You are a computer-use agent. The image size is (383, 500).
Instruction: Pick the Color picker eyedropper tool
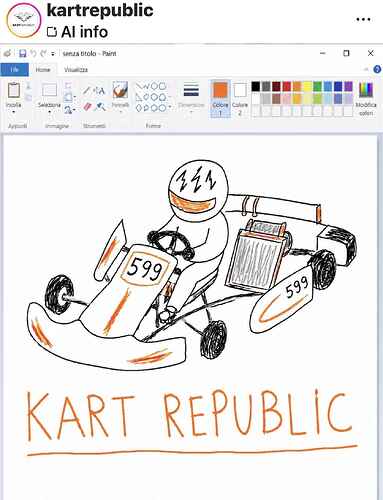coord(100,107)
